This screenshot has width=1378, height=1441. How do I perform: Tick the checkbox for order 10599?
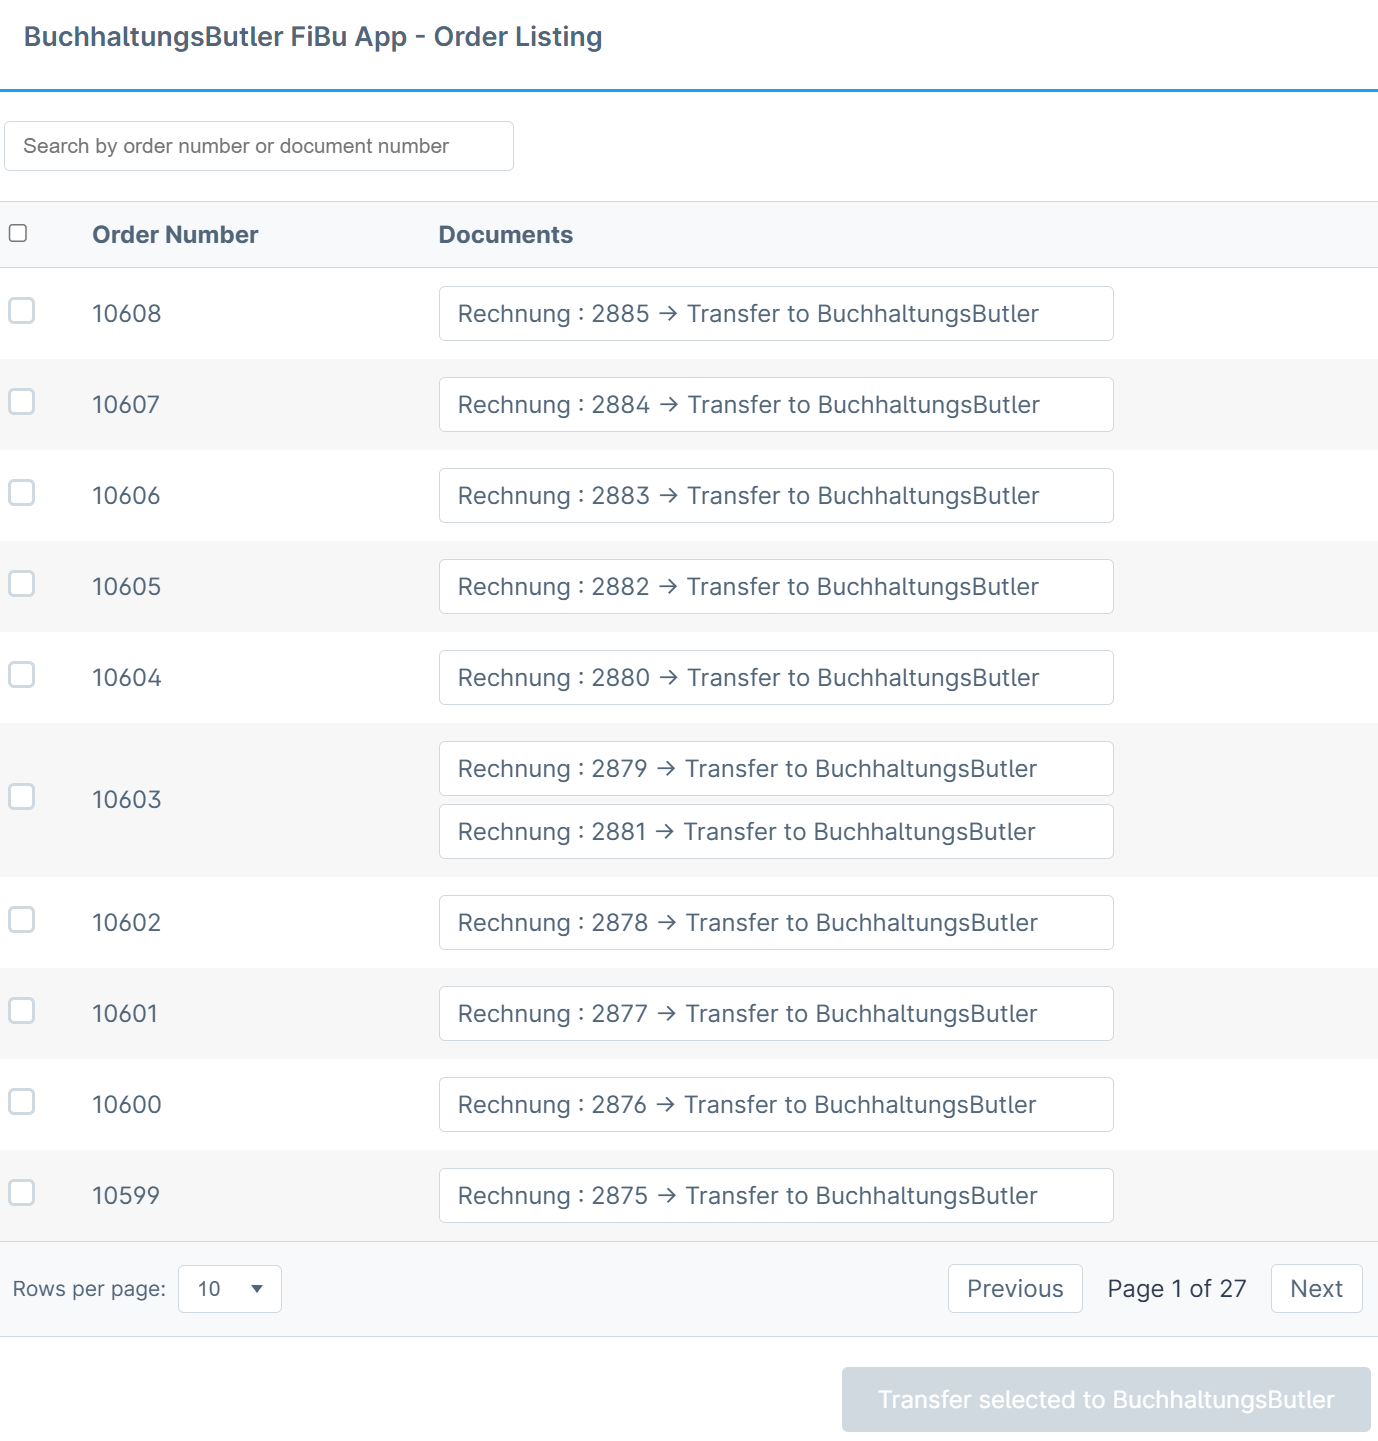point(22,1193)
